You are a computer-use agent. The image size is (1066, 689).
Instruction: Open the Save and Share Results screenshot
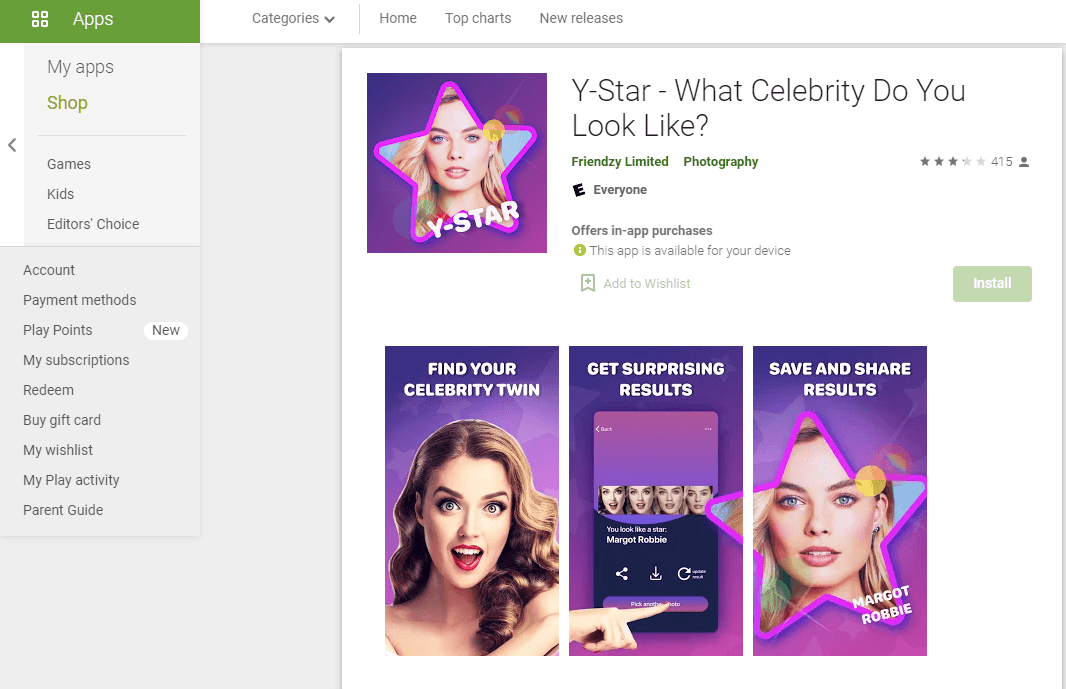click(840, 501)
